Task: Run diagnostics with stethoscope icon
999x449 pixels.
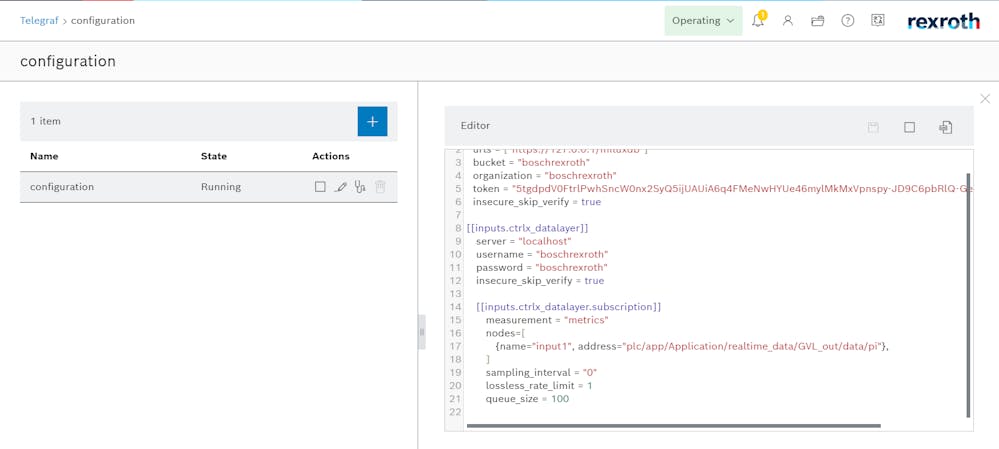Action: (360, 187)
